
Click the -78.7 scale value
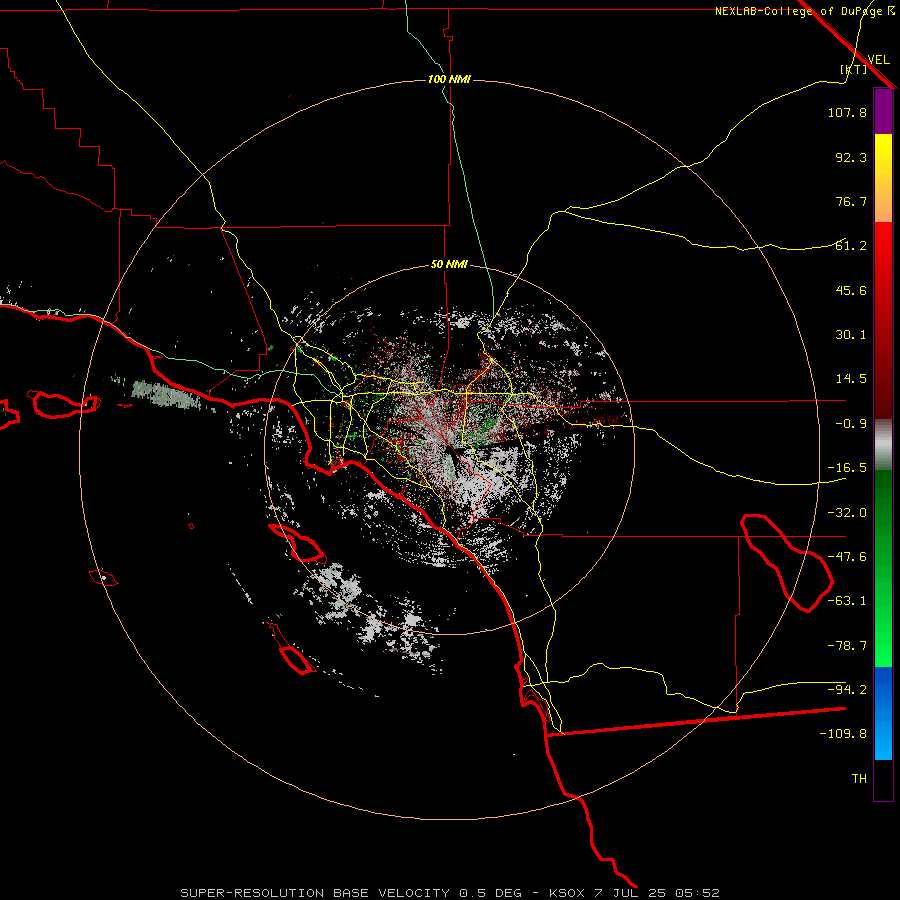(847, 646)
